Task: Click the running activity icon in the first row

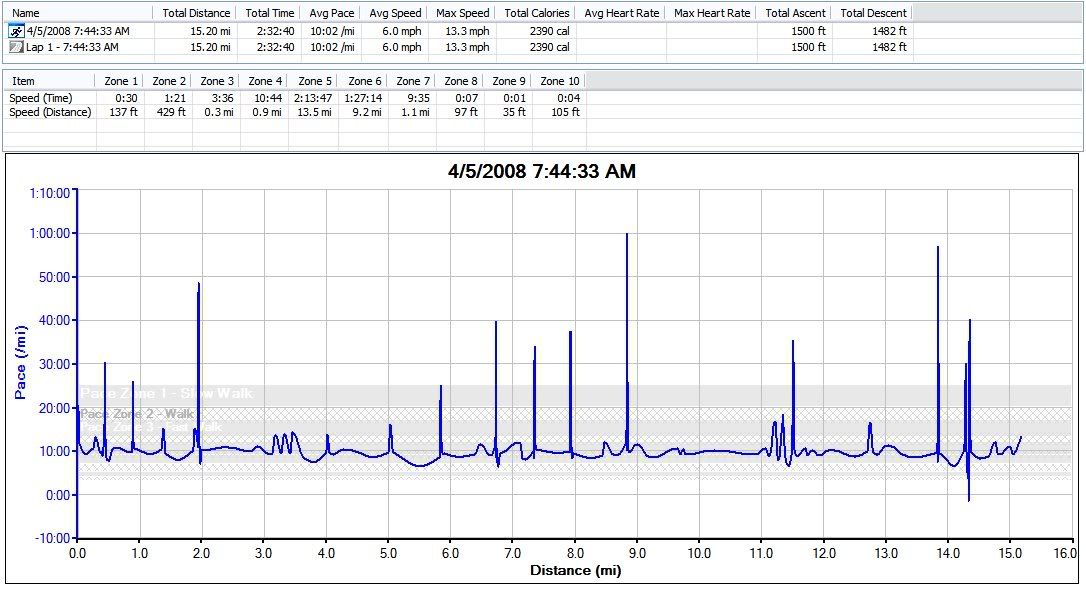Action: (x=16, y=31)
